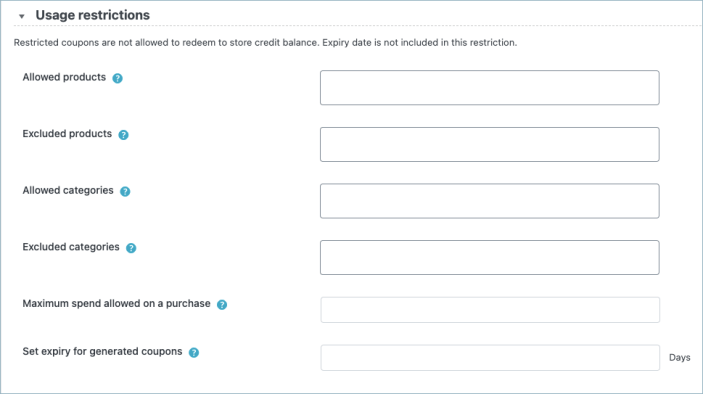The image size is (703, 394).
Task: Select the expiry days input field
Action: point(490,358)
